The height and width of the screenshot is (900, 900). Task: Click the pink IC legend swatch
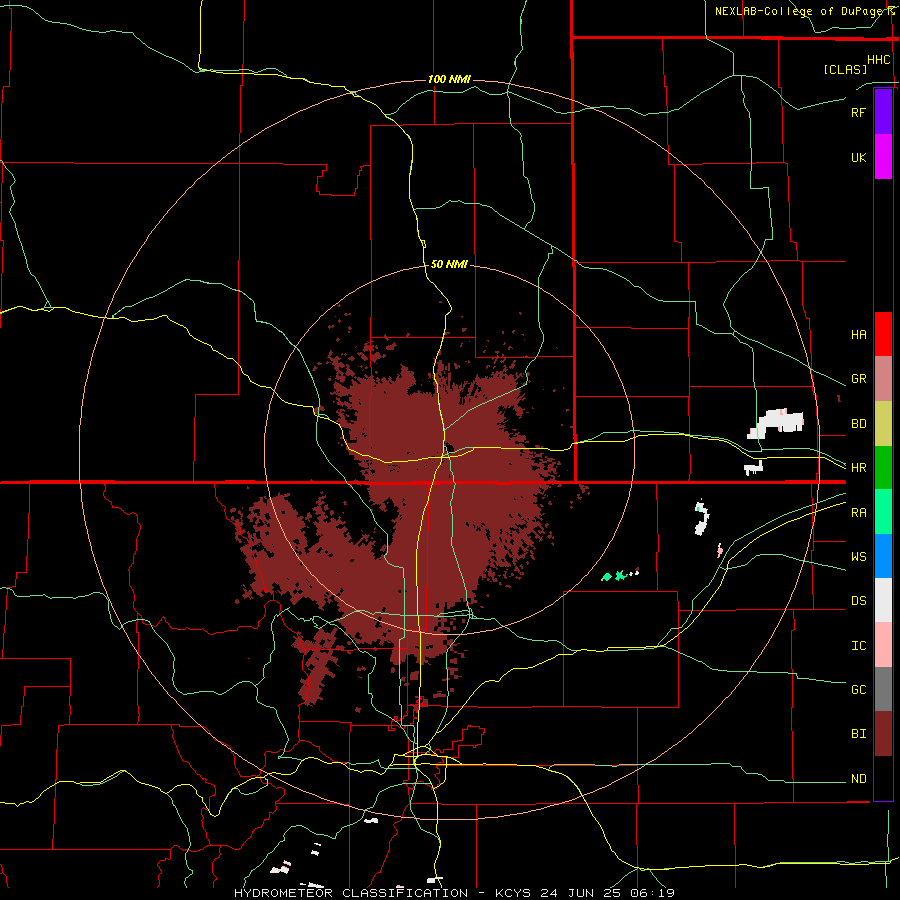(883, 645)
